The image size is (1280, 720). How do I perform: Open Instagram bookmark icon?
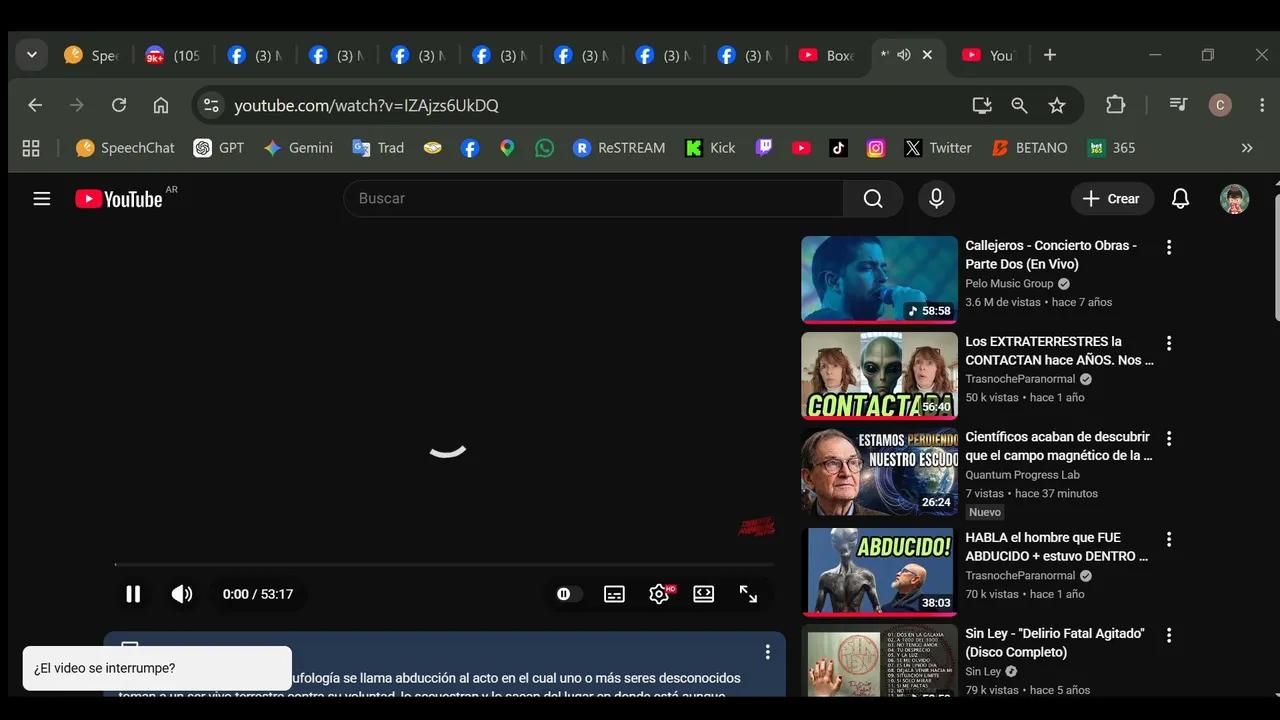pos(876,148)
